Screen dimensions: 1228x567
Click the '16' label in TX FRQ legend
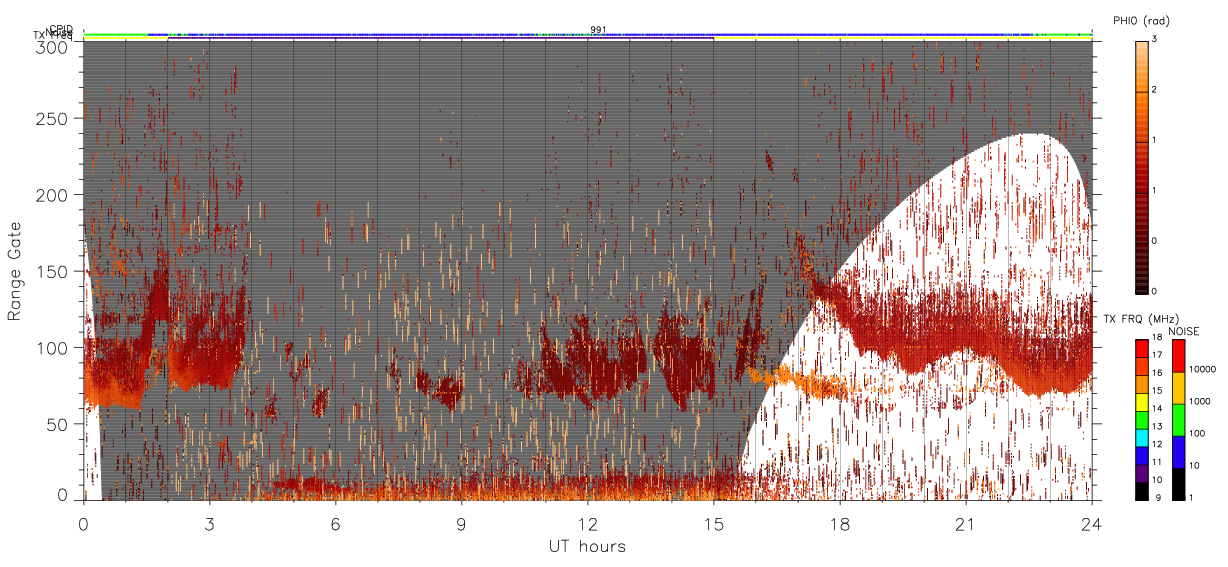click(x=1157, y=373)
